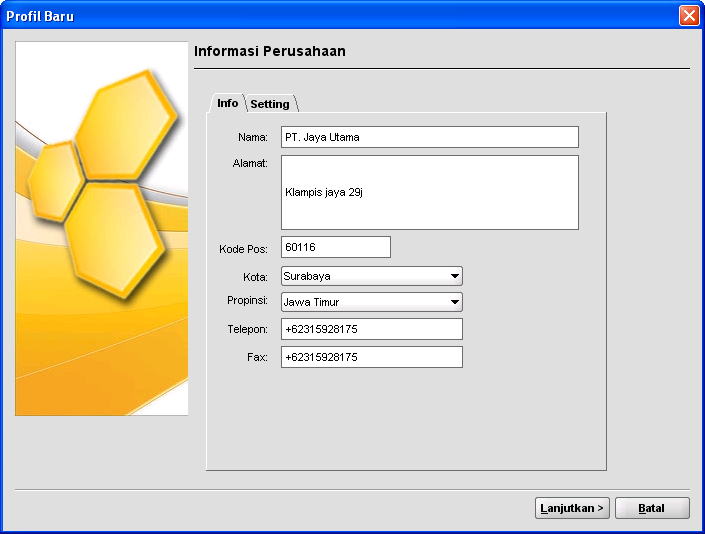This screenshot has height=534, width=705.
Task: Click the Kode Pos field
Action: click(x=335, y=247)
